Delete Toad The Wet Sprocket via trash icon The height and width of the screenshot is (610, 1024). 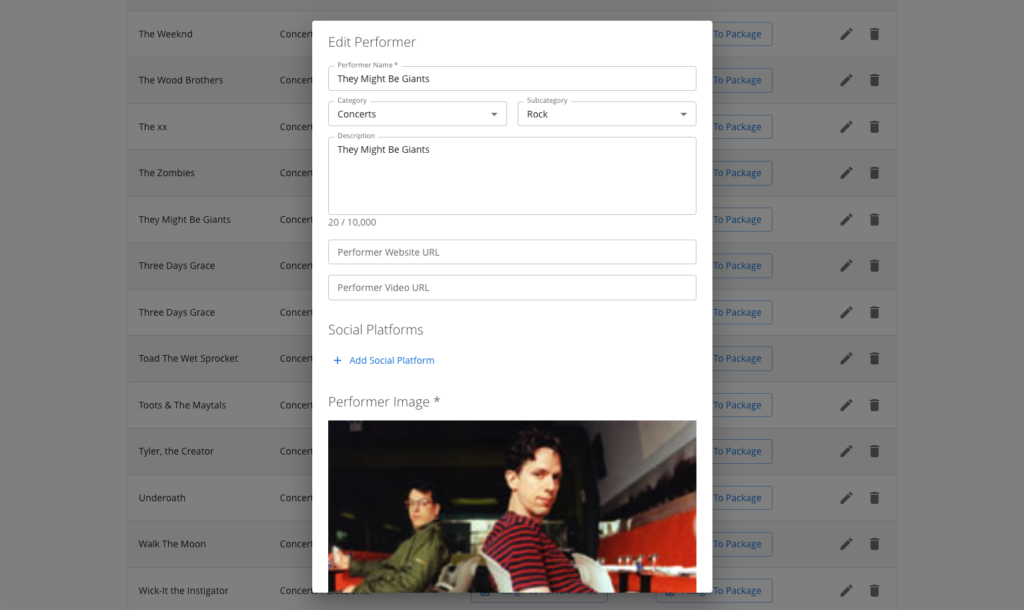point(874,359)
